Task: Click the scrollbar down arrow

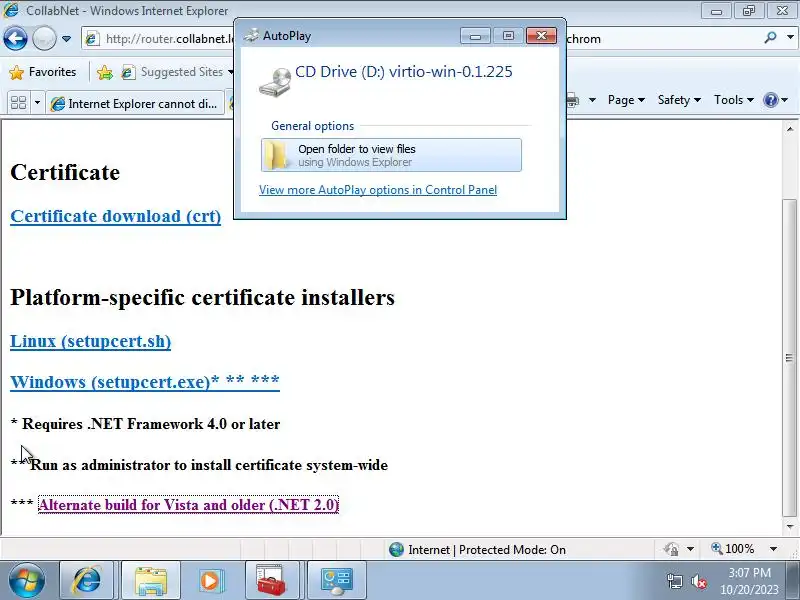Action: click(790, 527)
